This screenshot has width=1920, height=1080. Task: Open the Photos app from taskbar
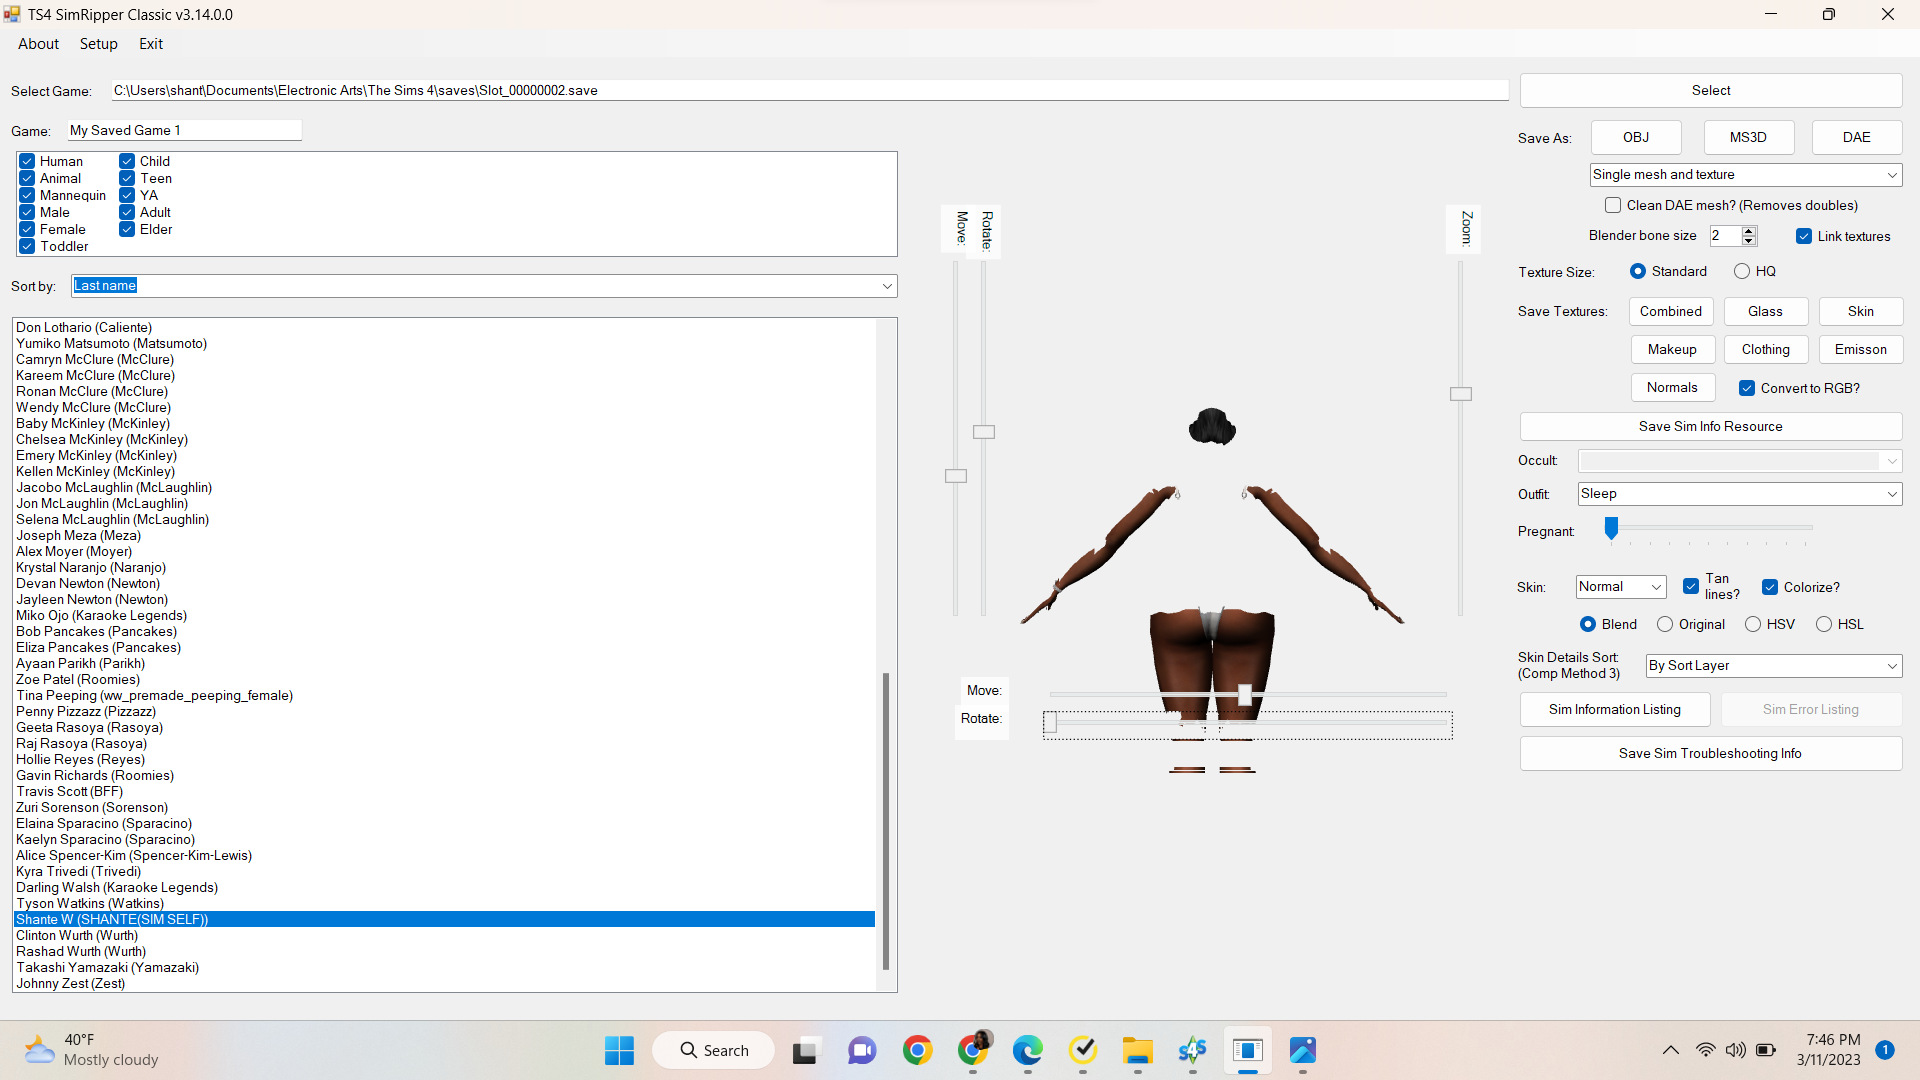(1302, 1050)
